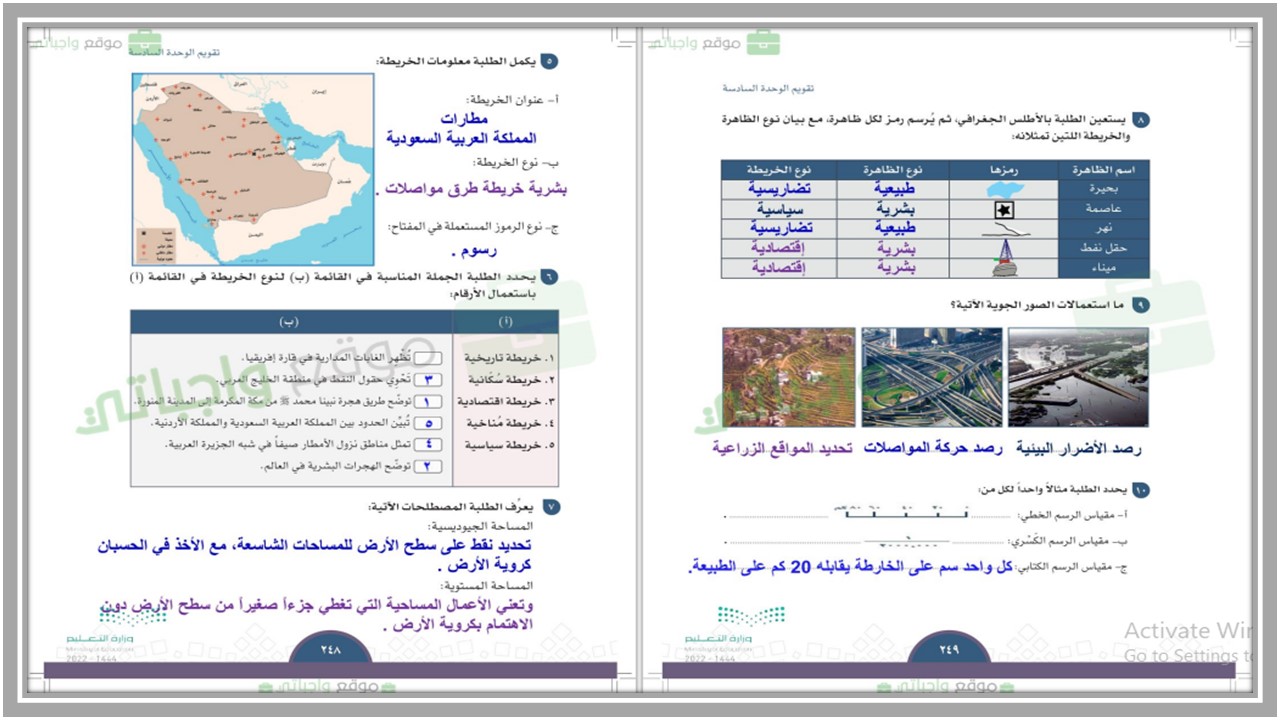Click the answer box containing number 4
Viewport: 1280px width, 720px height.
pos(429,444)
